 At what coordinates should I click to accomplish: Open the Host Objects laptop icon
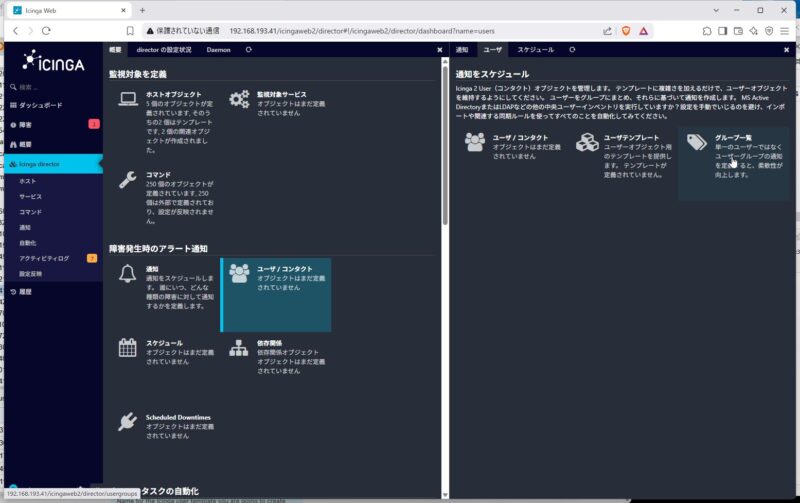[x=128, y=98]
